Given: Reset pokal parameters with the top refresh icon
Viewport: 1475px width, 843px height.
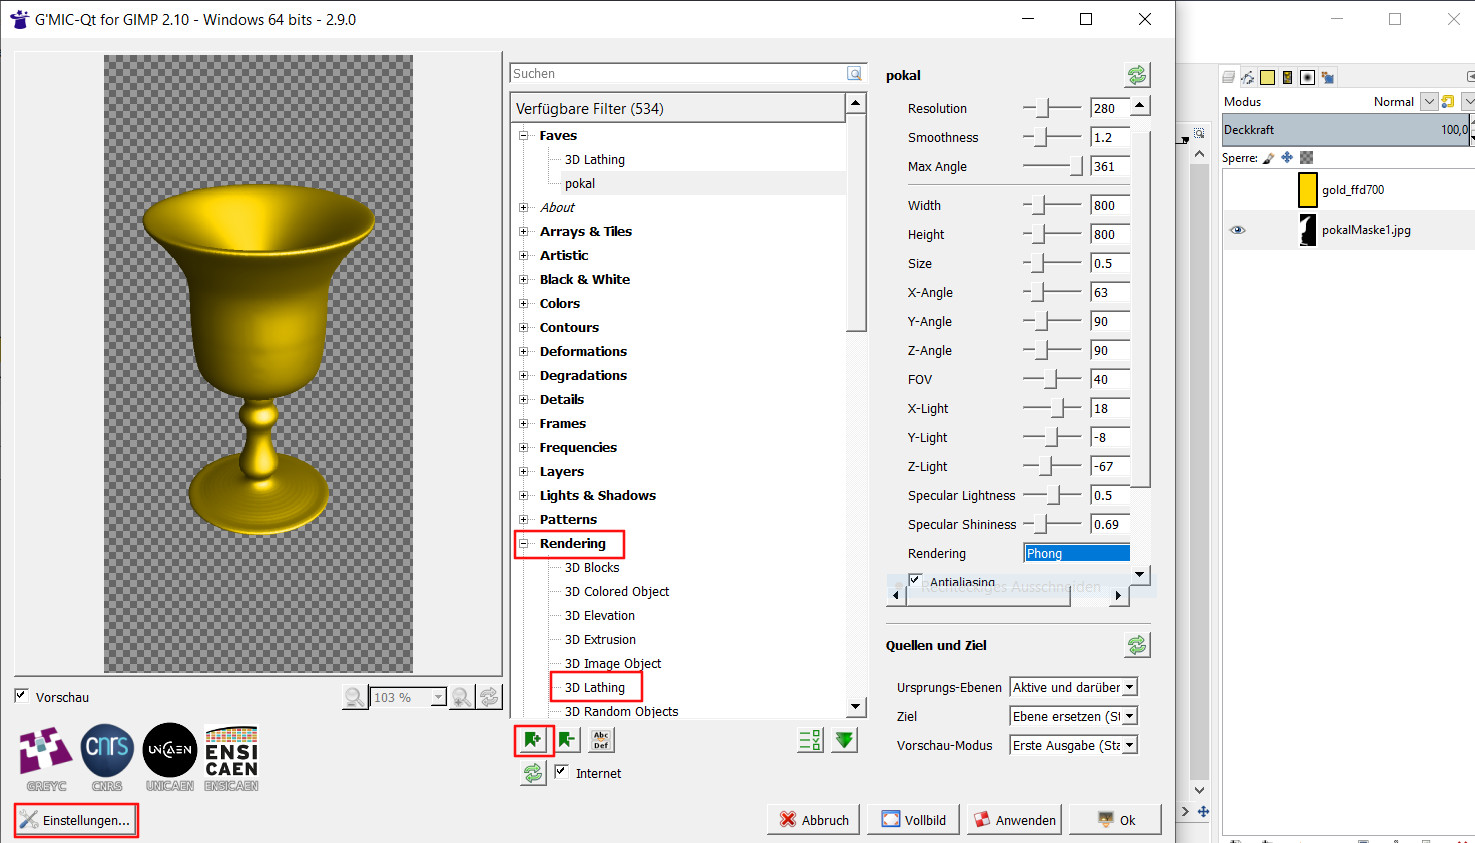Looking at the screenshot, I should 1137,75.
